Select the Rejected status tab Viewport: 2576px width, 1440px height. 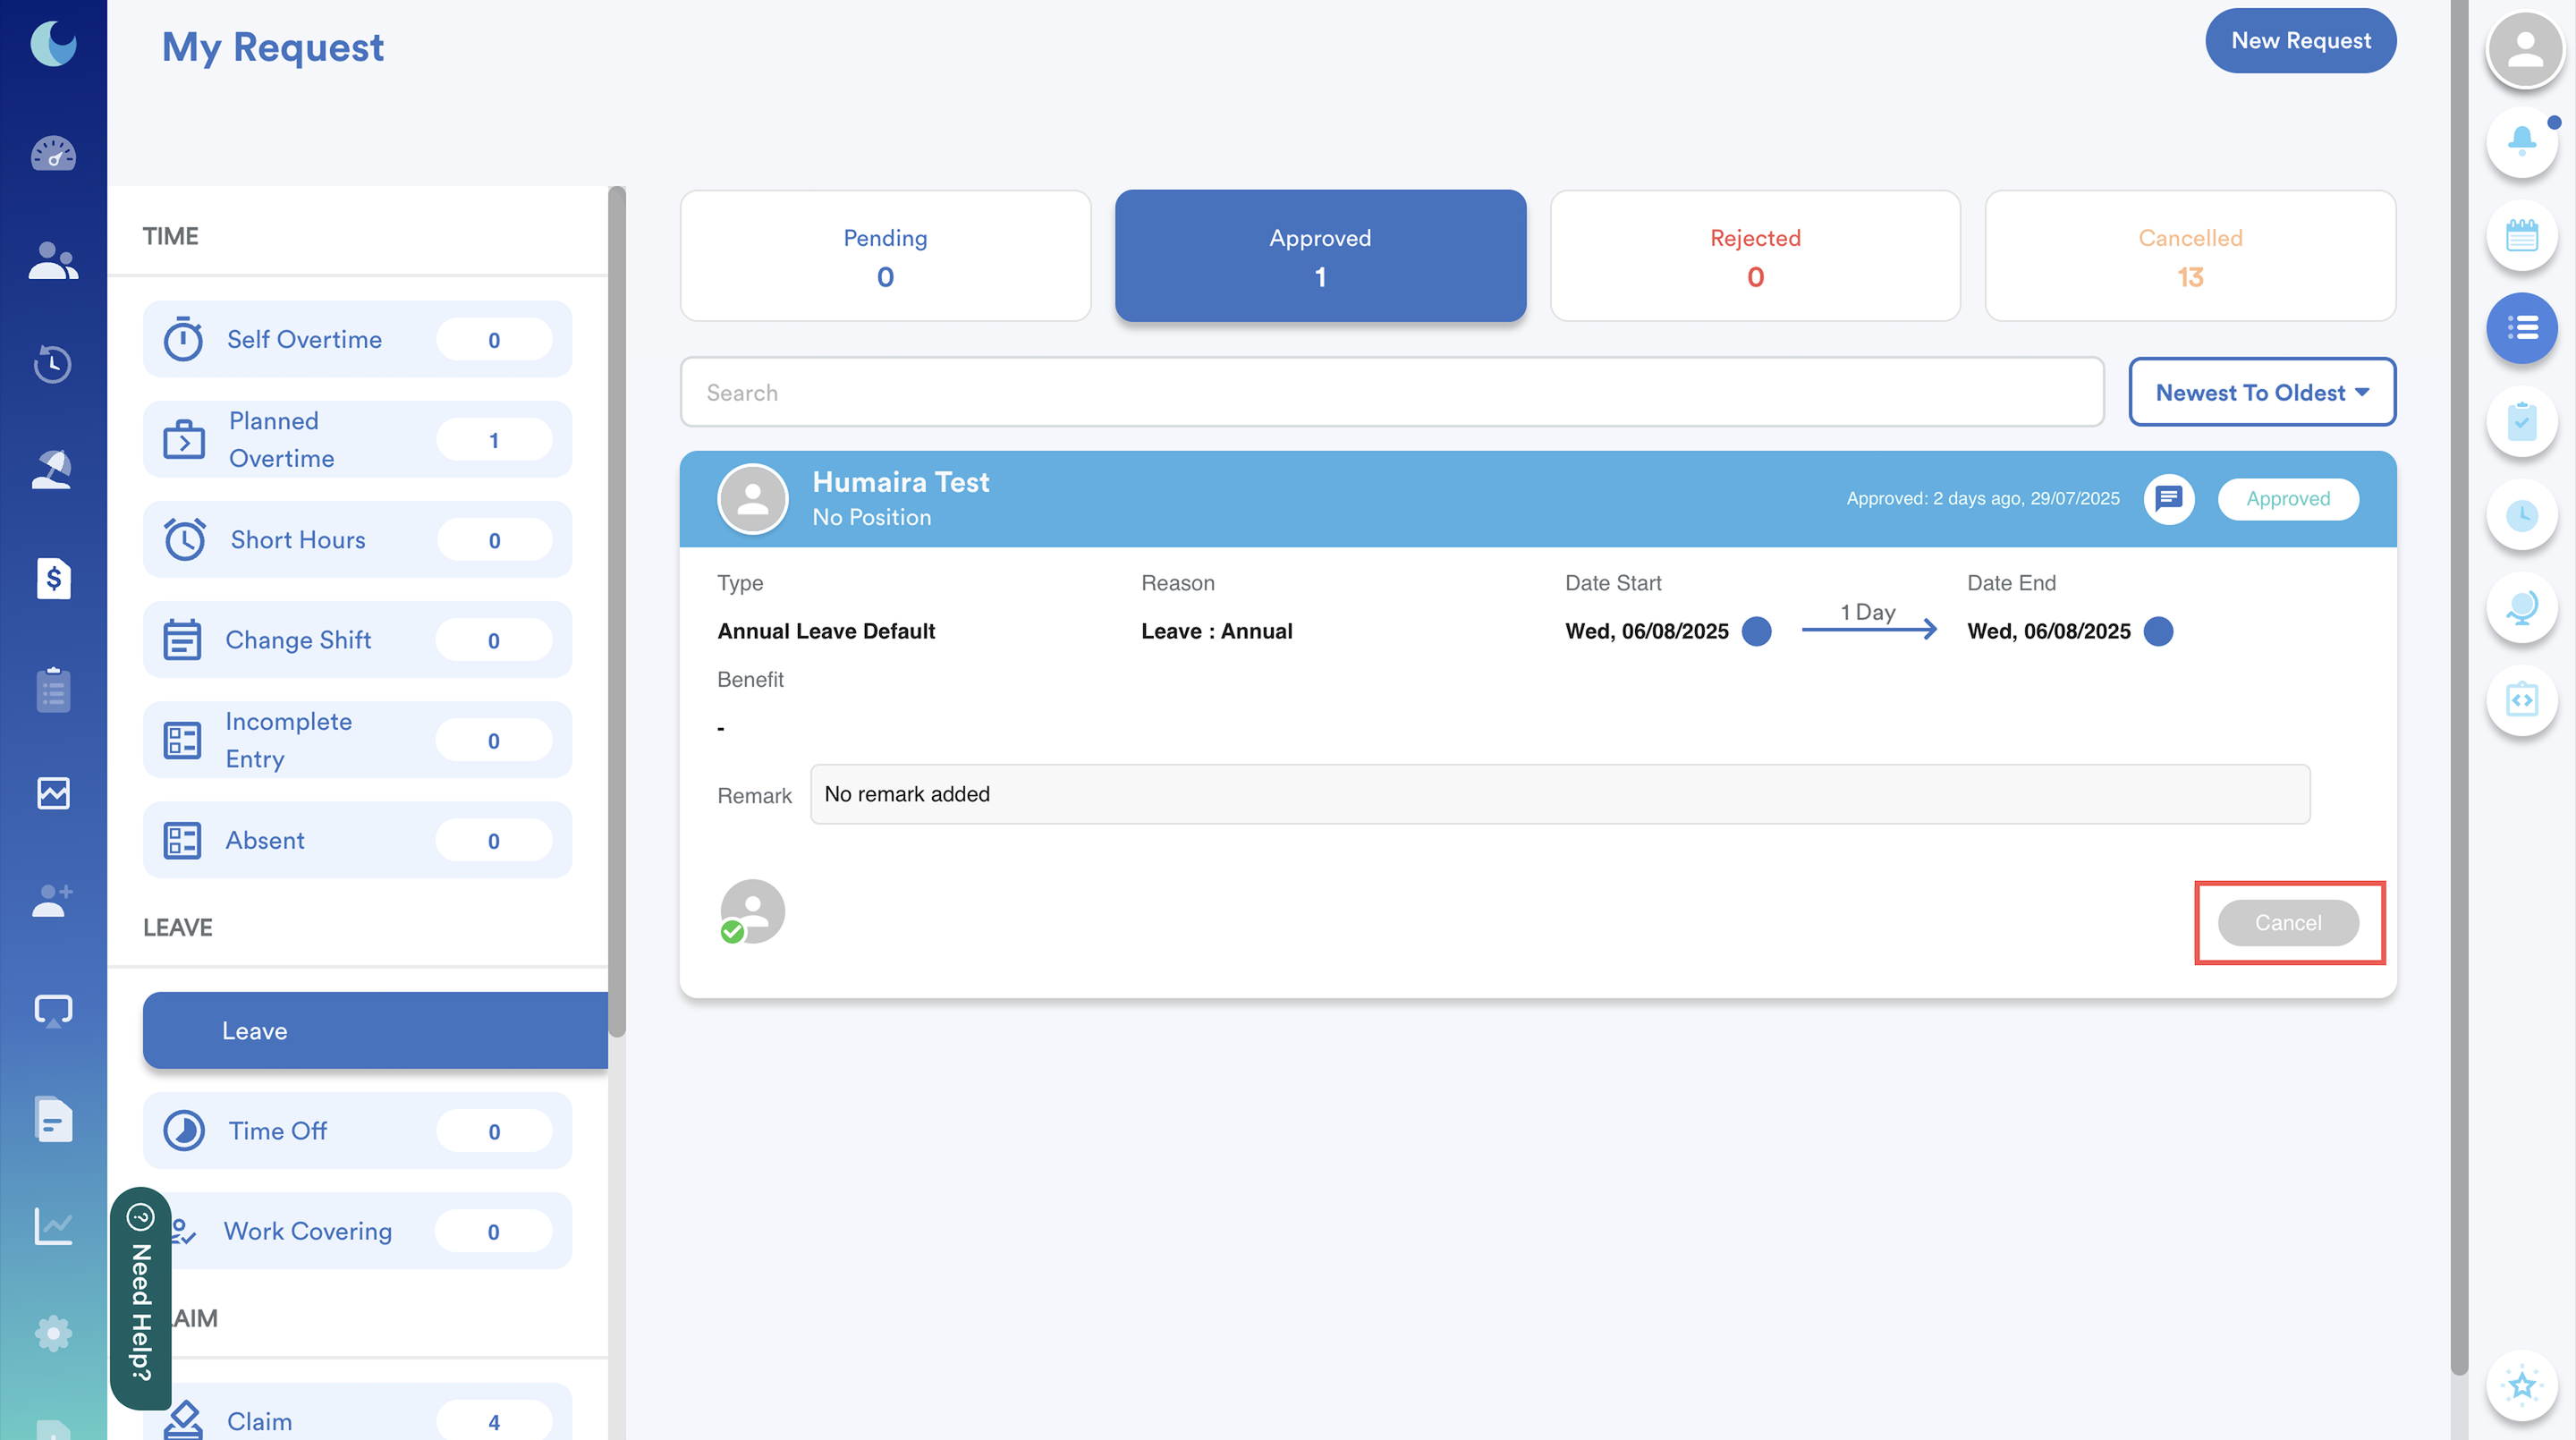1754,256
